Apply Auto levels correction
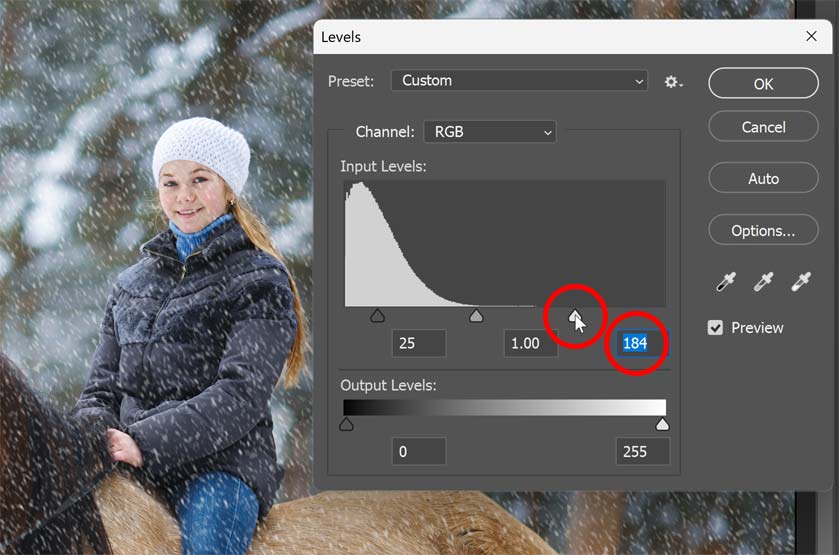 tap(763, 178)
